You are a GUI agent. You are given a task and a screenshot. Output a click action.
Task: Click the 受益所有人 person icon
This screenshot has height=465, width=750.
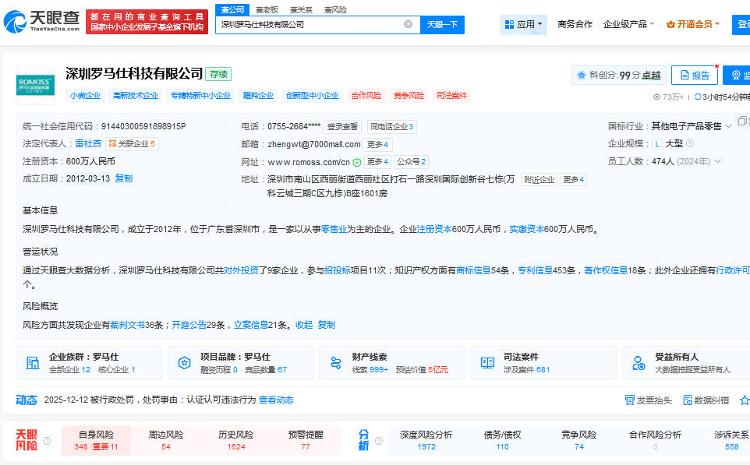(638, 362)
